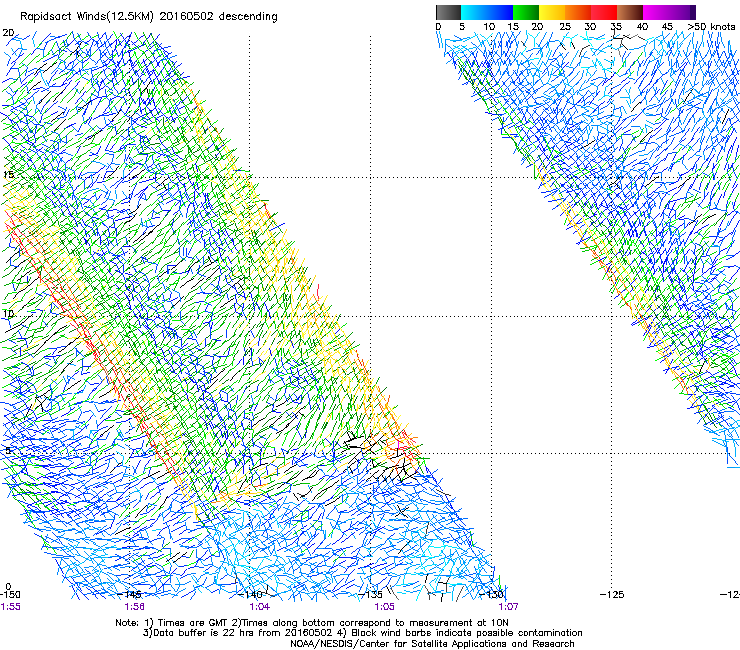Click the latitude label 15
740x650 pixels.
[8, 175]
